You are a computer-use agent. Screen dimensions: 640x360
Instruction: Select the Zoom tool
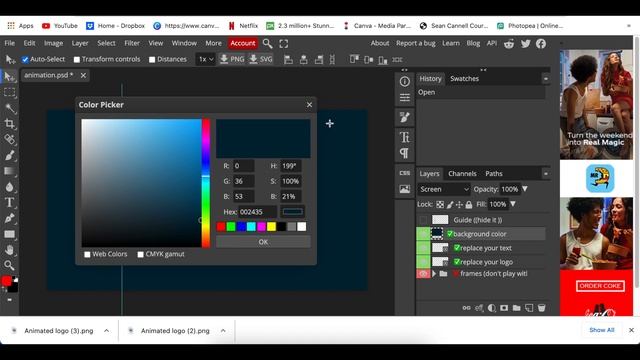click(x=9, y=266)
